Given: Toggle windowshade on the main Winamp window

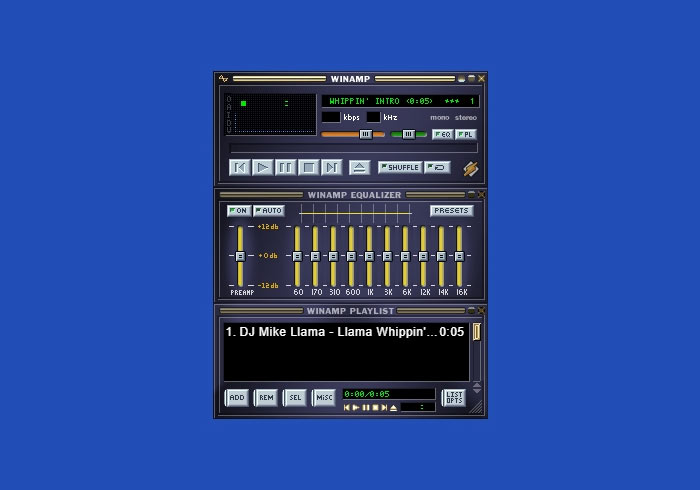Looking at the screenshot, I should [471, 79].
